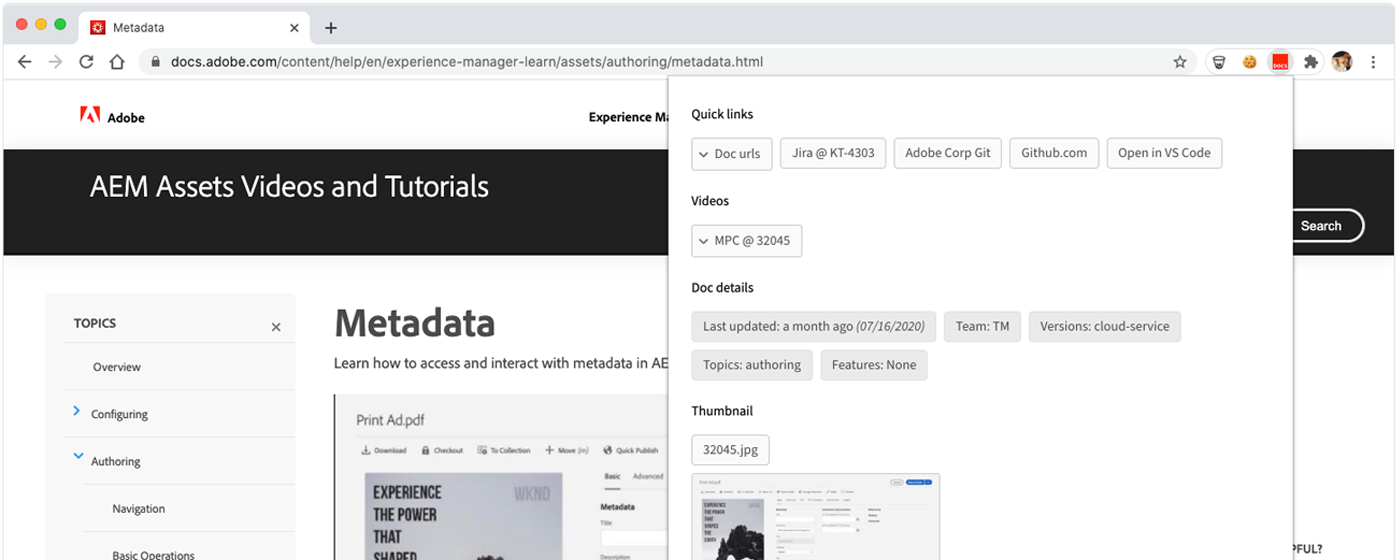Bookmark page with the star icon
This screenshot has width=1400, height=560.
coord(1180,62)
